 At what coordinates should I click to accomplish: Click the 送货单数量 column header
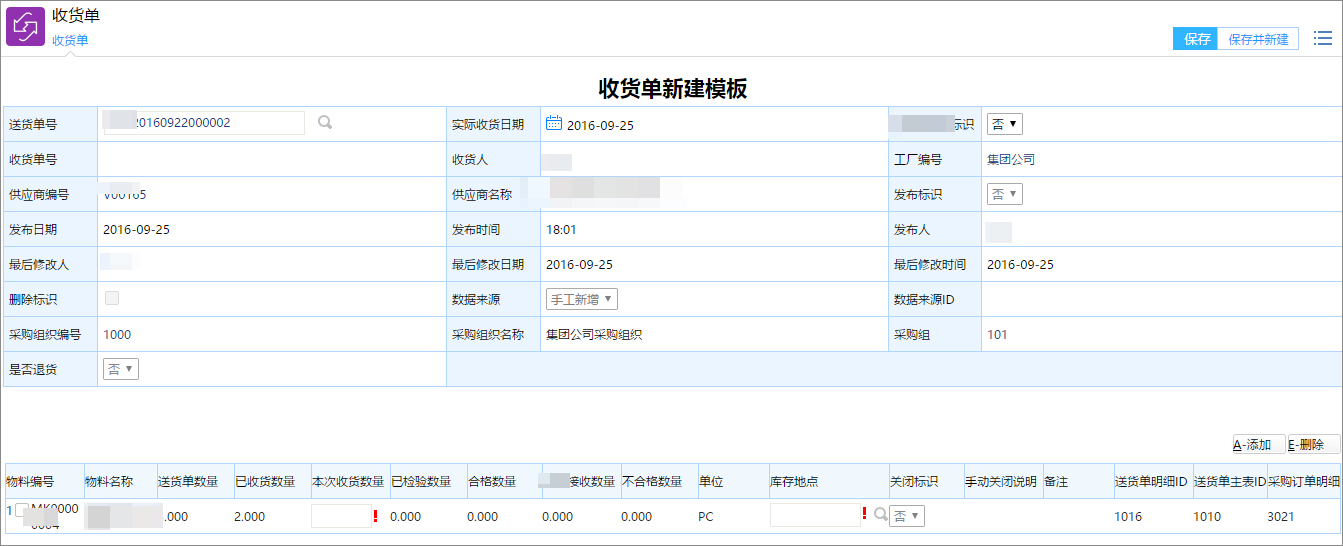coord(188,482)
